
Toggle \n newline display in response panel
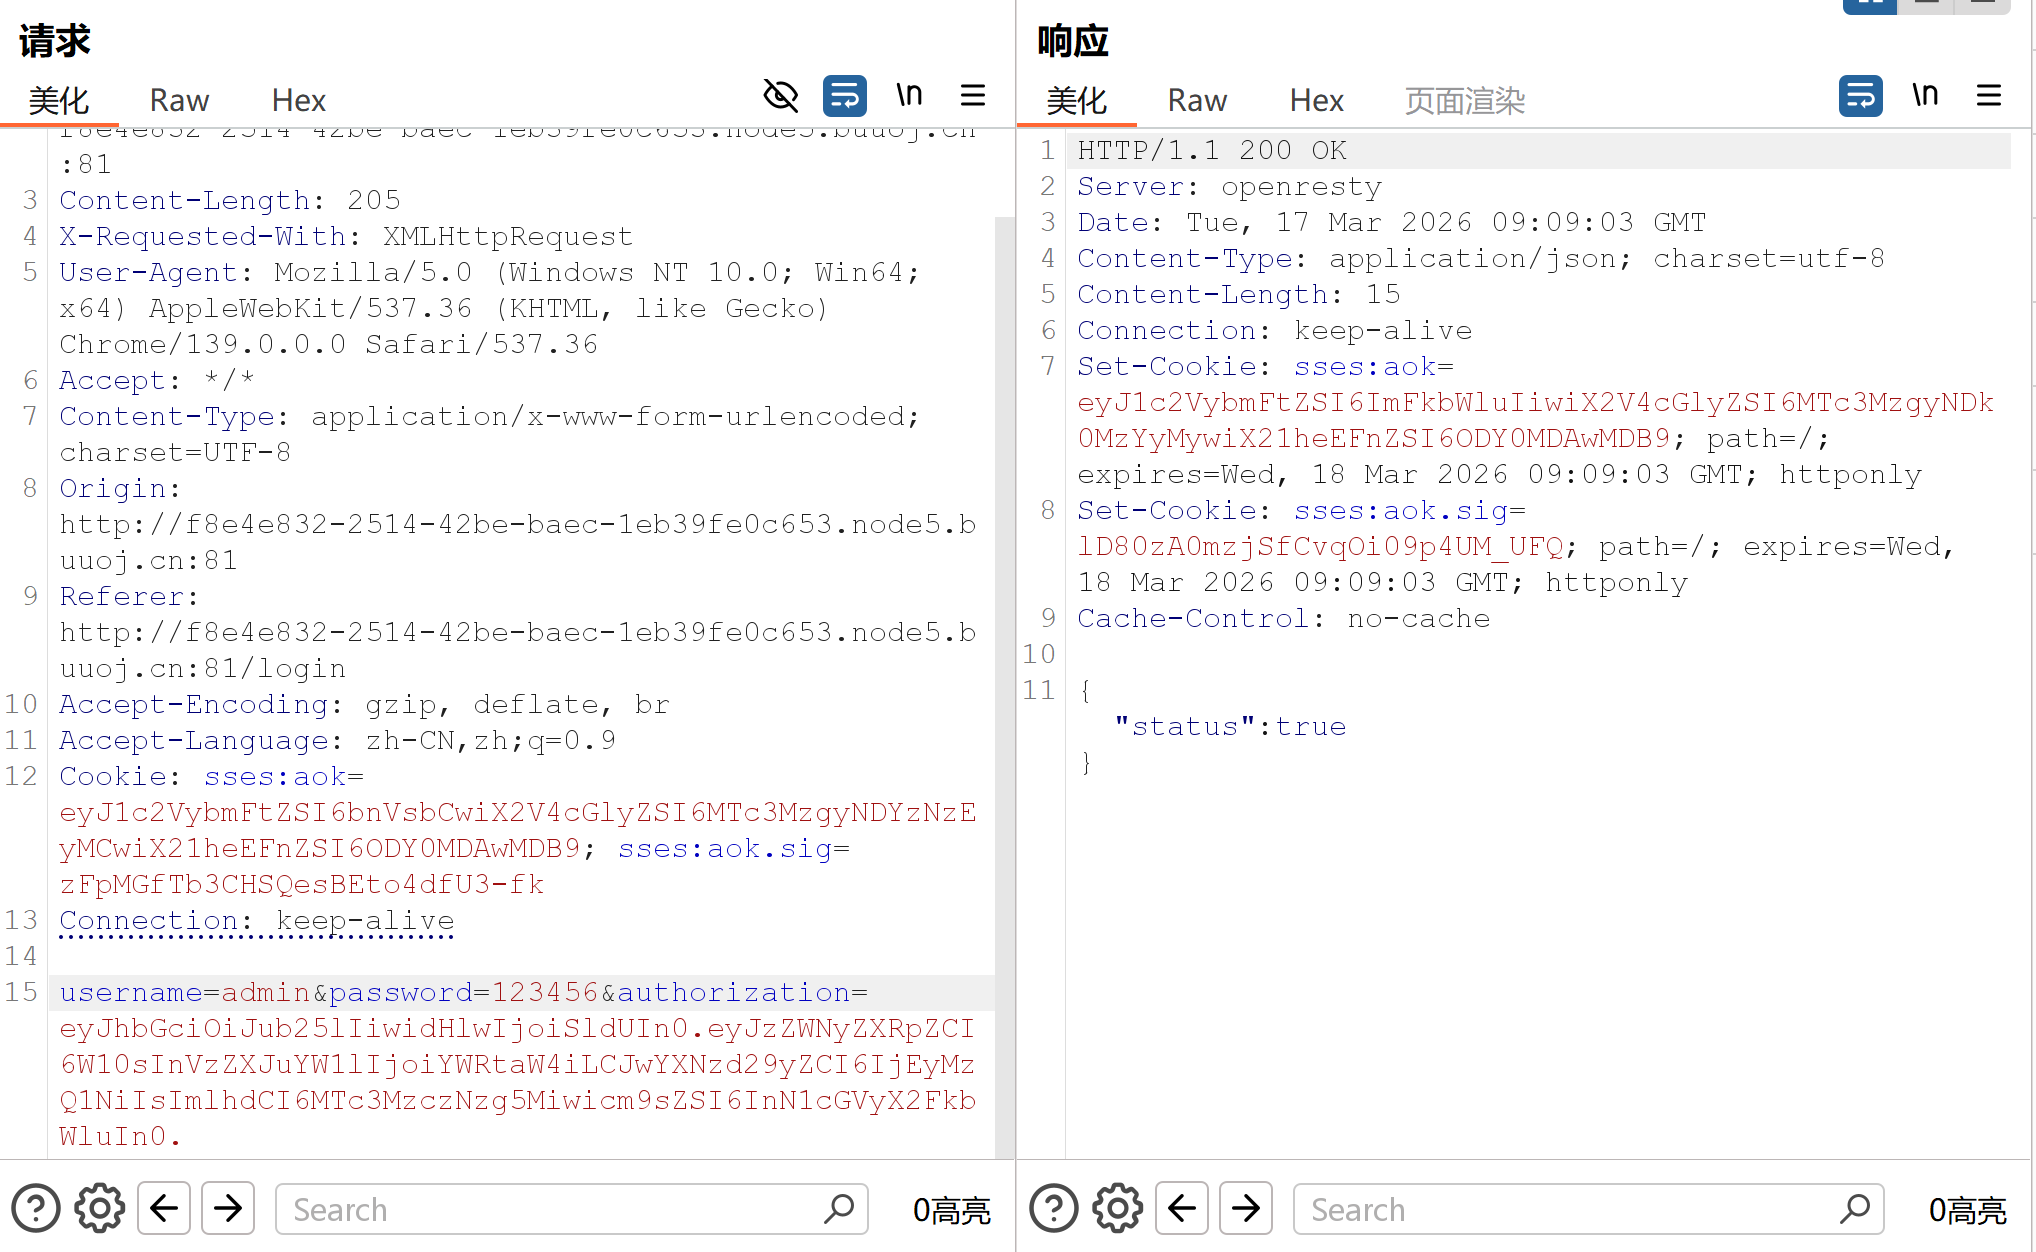(x=1925, y=96)
